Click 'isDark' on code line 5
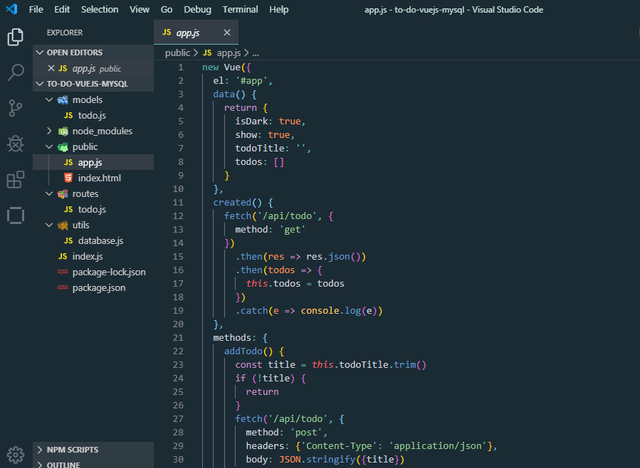Viewport: 640px width, 468px height. pos(251,121)
